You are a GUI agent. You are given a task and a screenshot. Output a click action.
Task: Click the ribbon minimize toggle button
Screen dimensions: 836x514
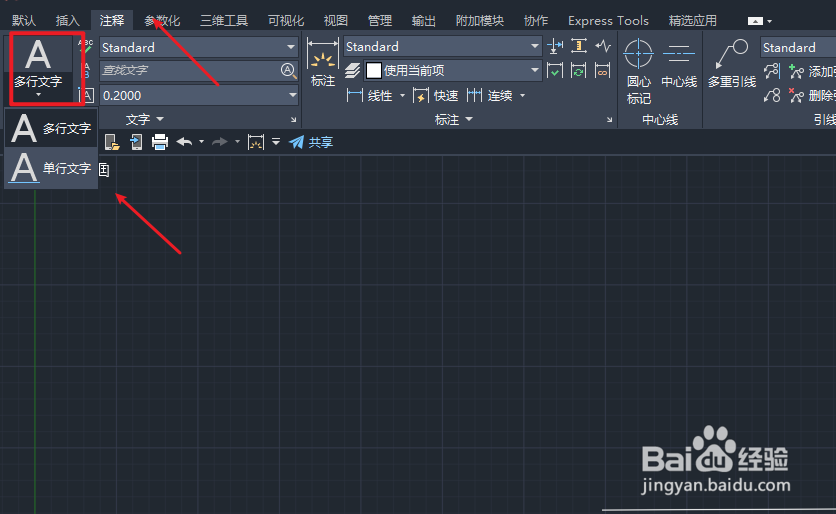pyautogui.click(x=755, y=21)
